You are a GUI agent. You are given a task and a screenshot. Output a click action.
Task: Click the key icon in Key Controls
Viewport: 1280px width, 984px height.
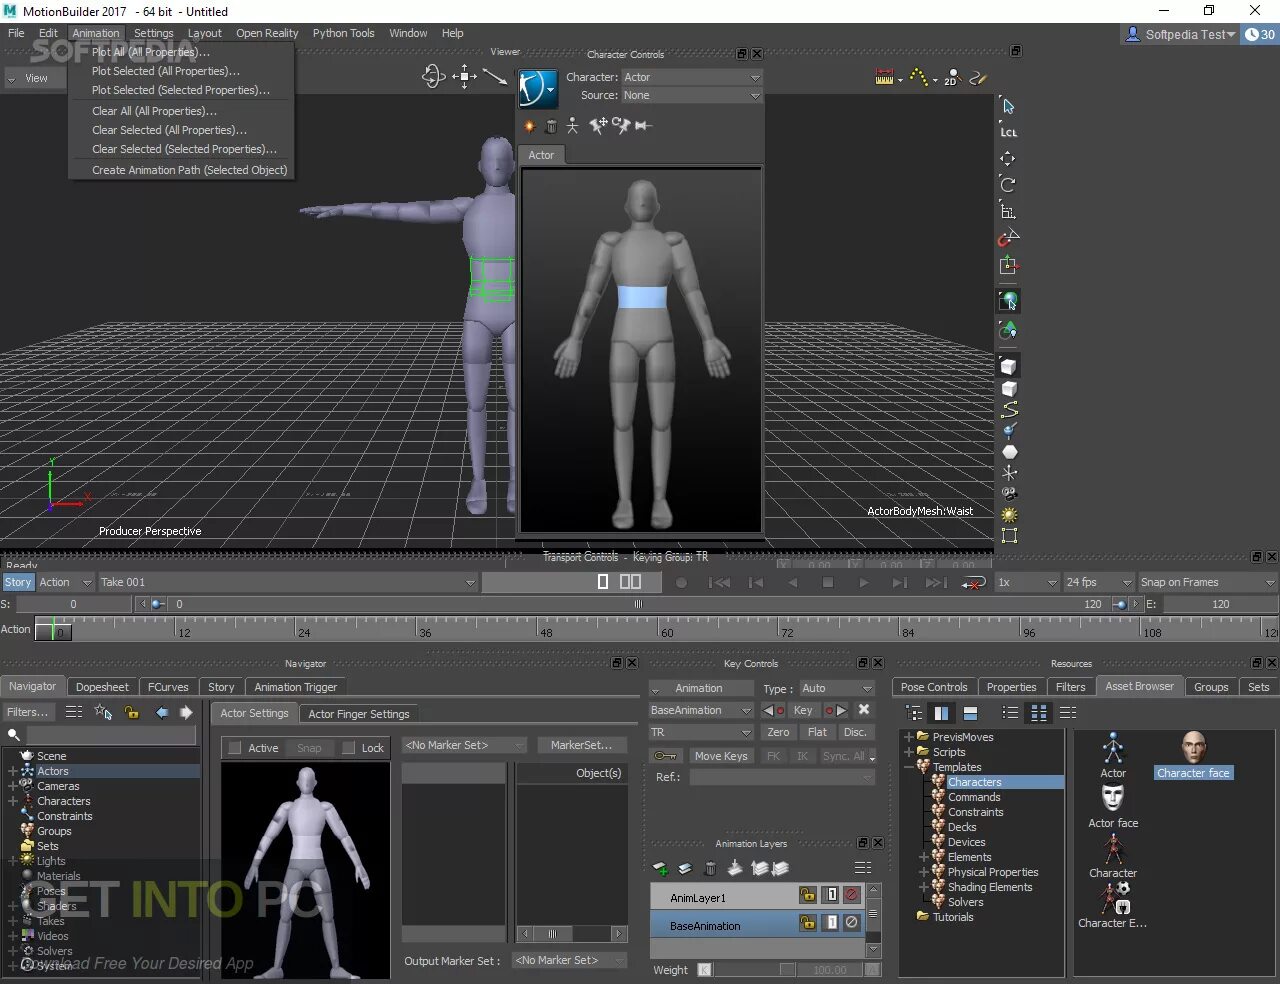[666, 756]
